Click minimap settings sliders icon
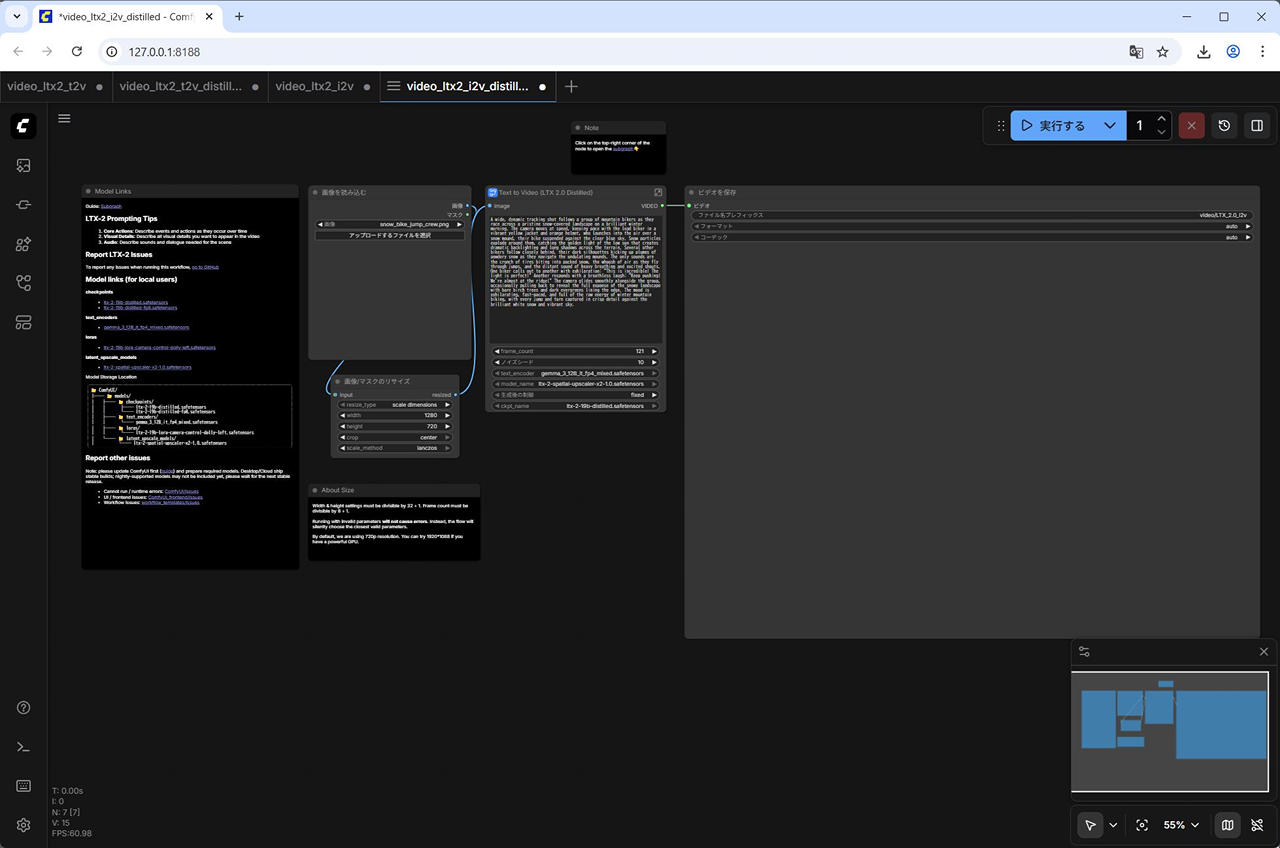Screen dimensions: 1280x848 (x=1084, y=652)
